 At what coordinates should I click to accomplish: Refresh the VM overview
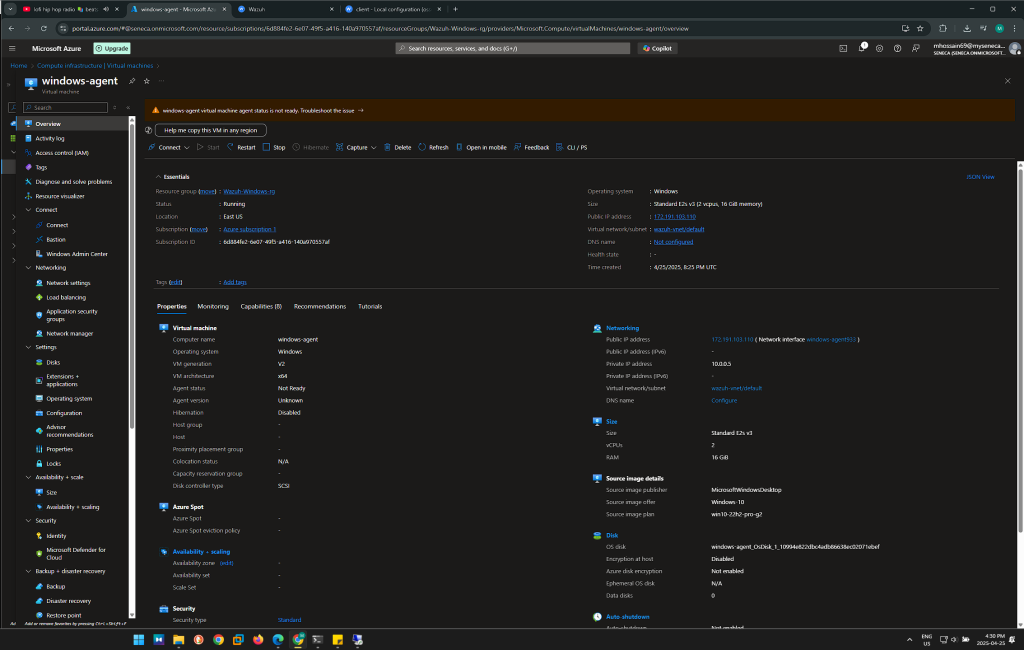tap(434, 148)
